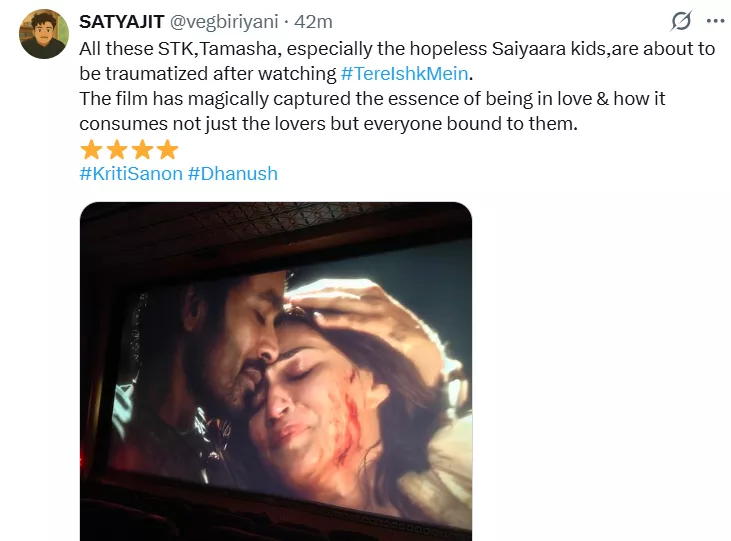Screen dimensions: 731x541
Task: Click SATYAJIT's profile avatar picture
Action: click(x=43, y=35)
